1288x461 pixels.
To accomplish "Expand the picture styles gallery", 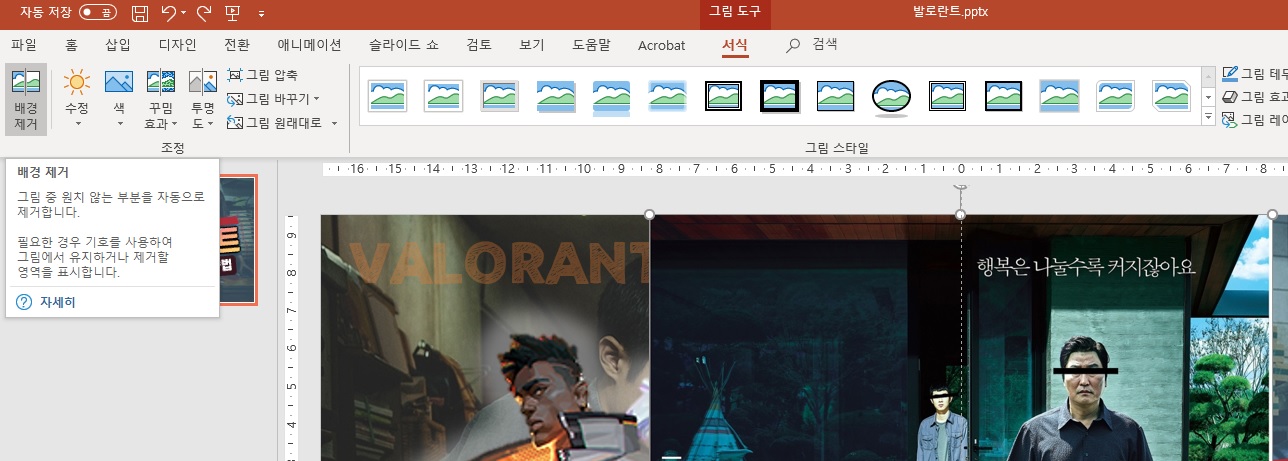I will (x=1208, y=118).
